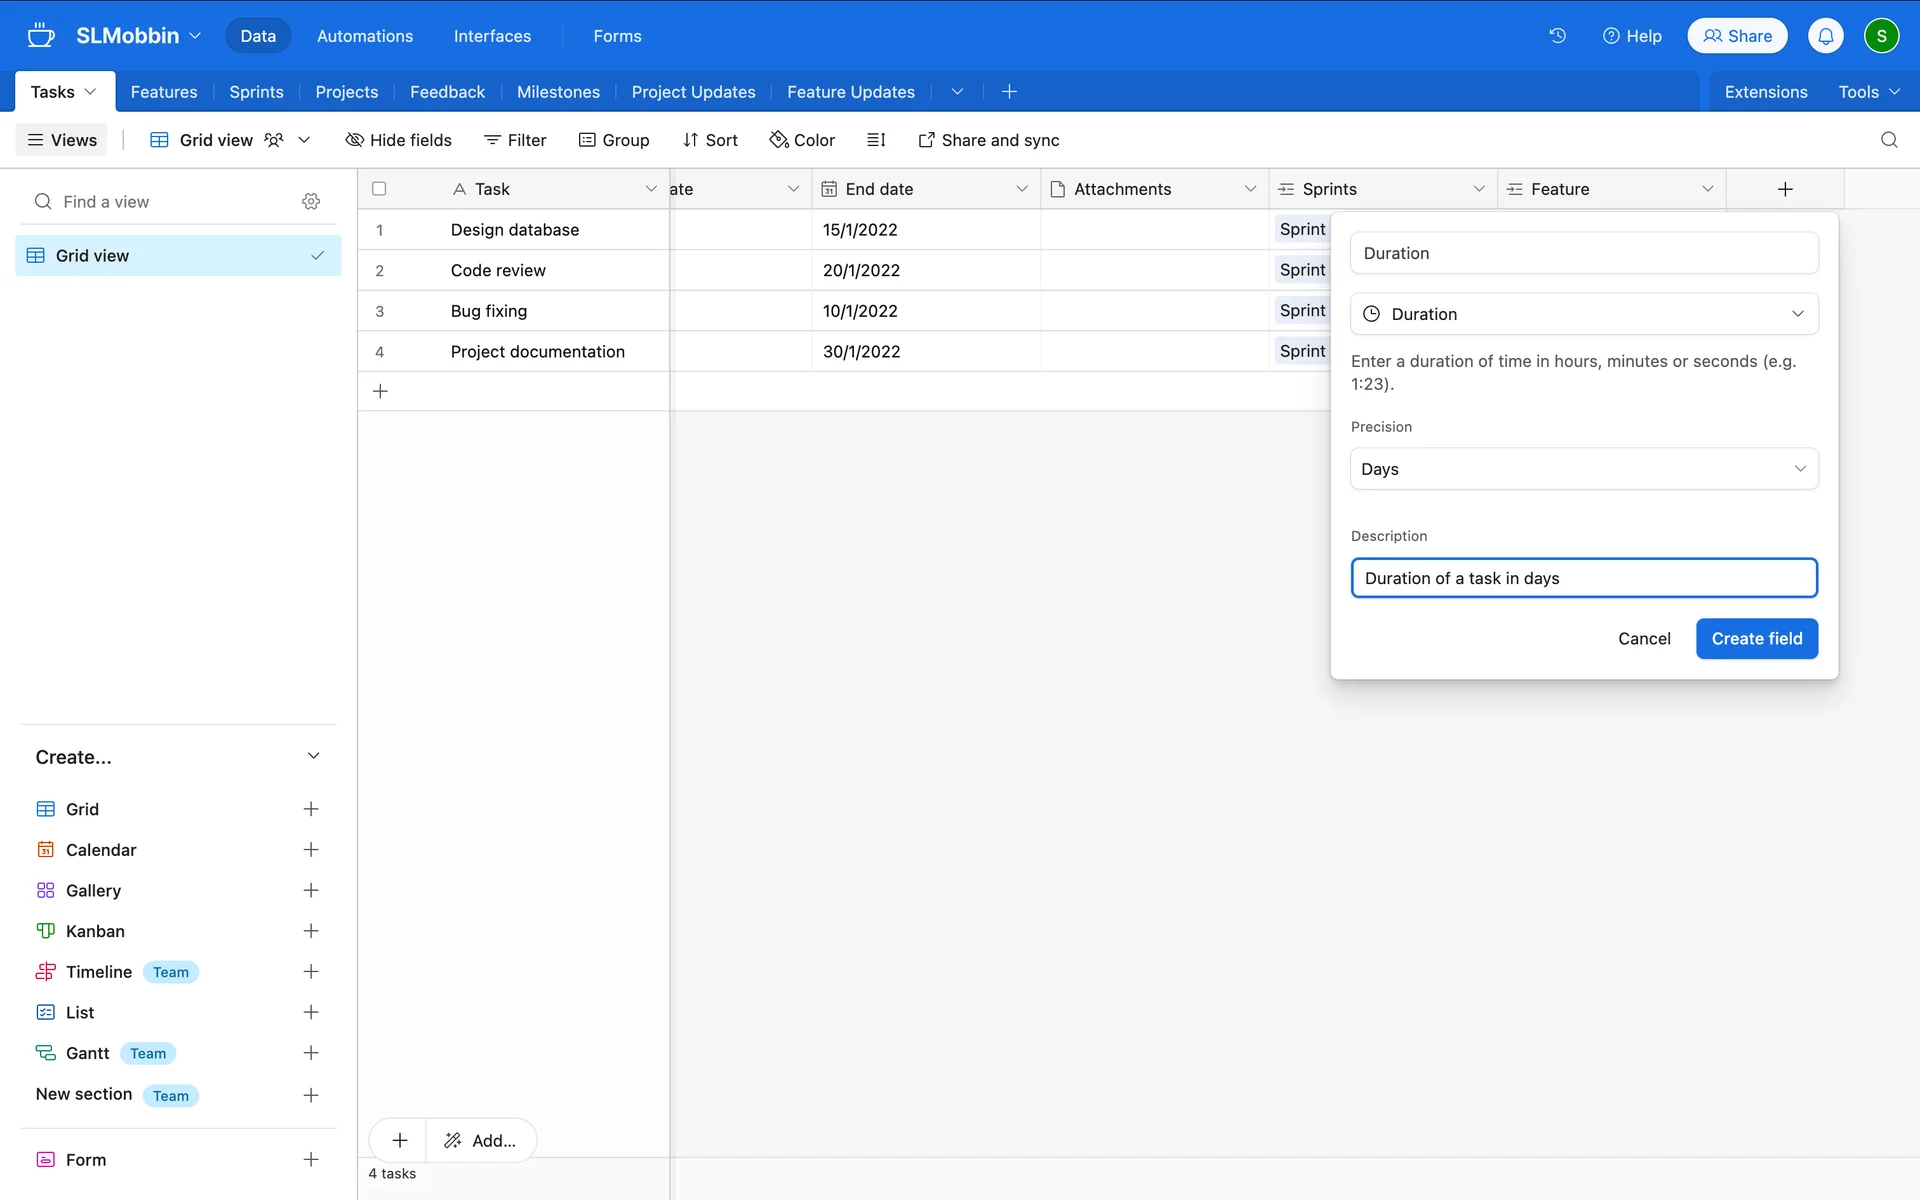
Task: Cancel the new field dialog
Action: click(x=1643, y=639)
